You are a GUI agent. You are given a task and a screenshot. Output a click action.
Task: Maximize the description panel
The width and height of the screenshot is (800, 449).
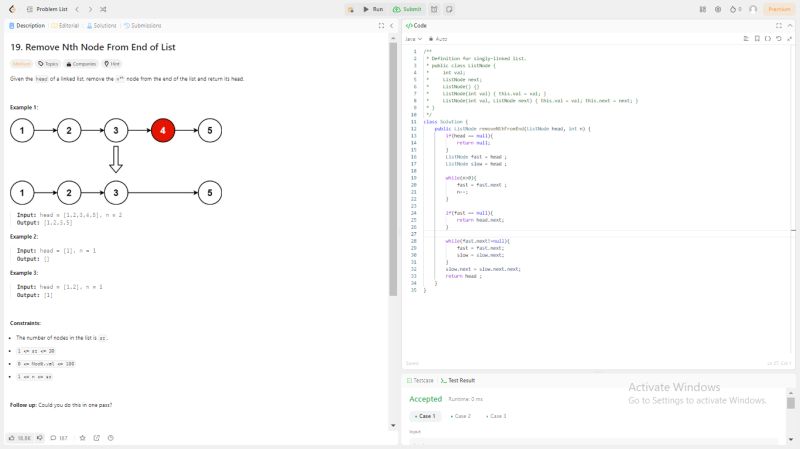pos(381,26)
